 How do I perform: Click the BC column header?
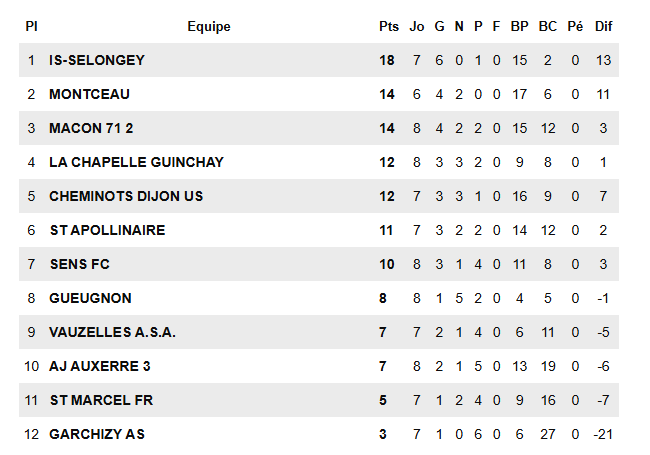tap(548, 26)
